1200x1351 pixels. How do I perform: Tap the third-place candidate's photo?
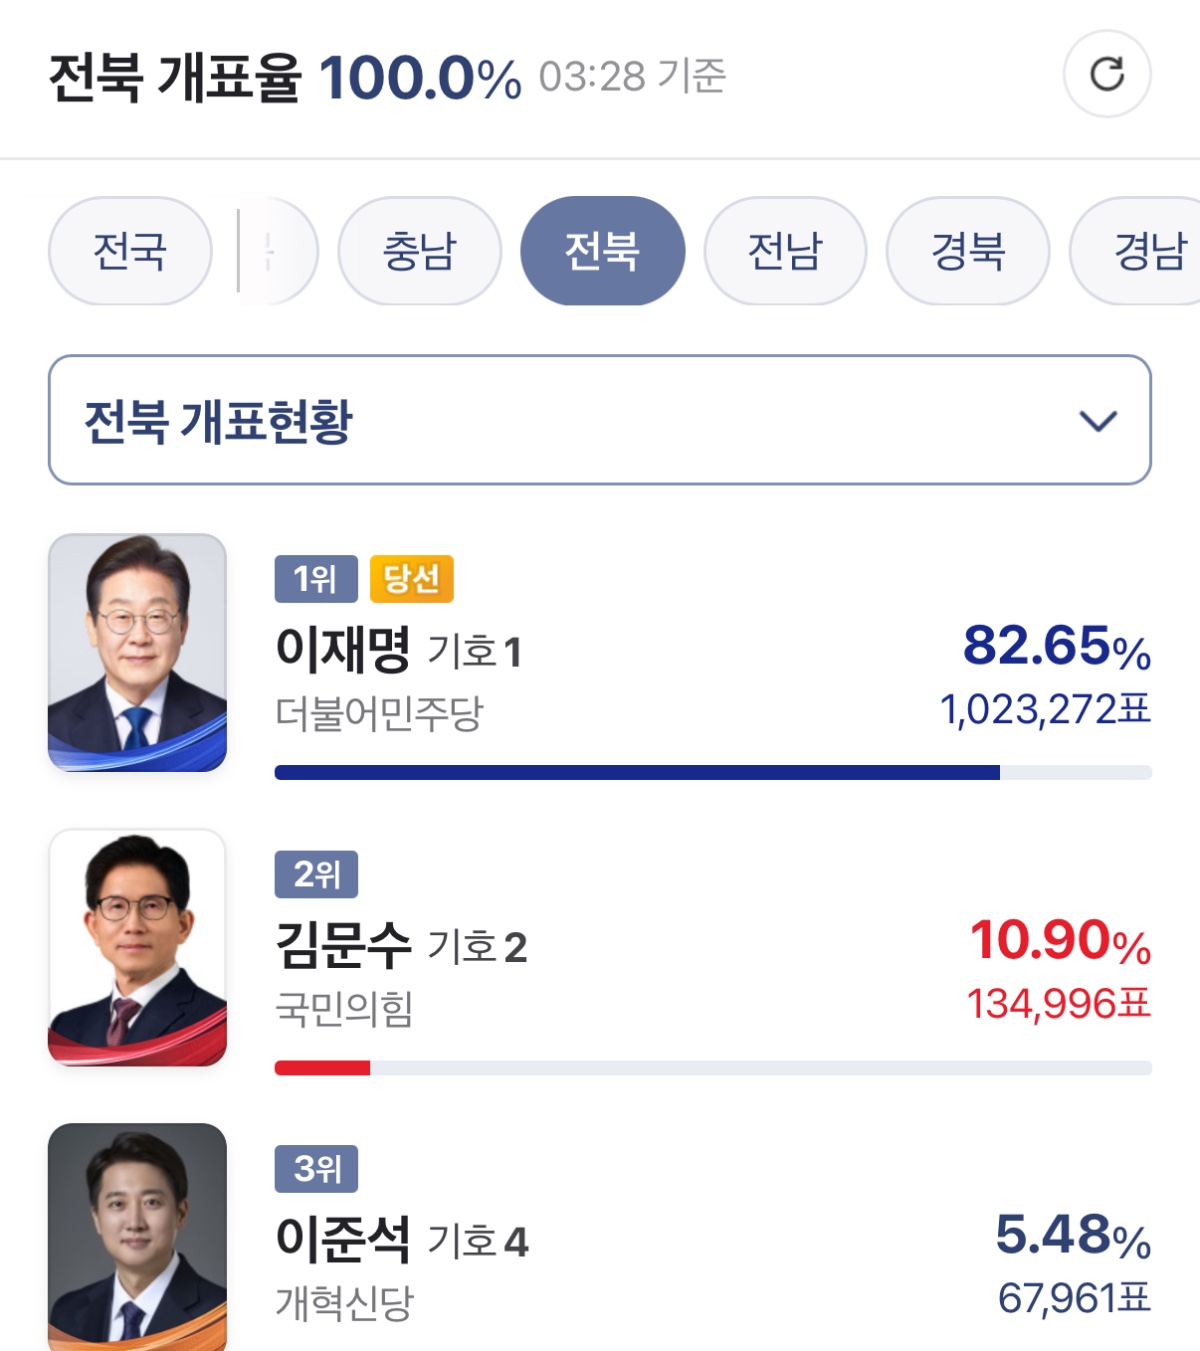click(137, 1237)
